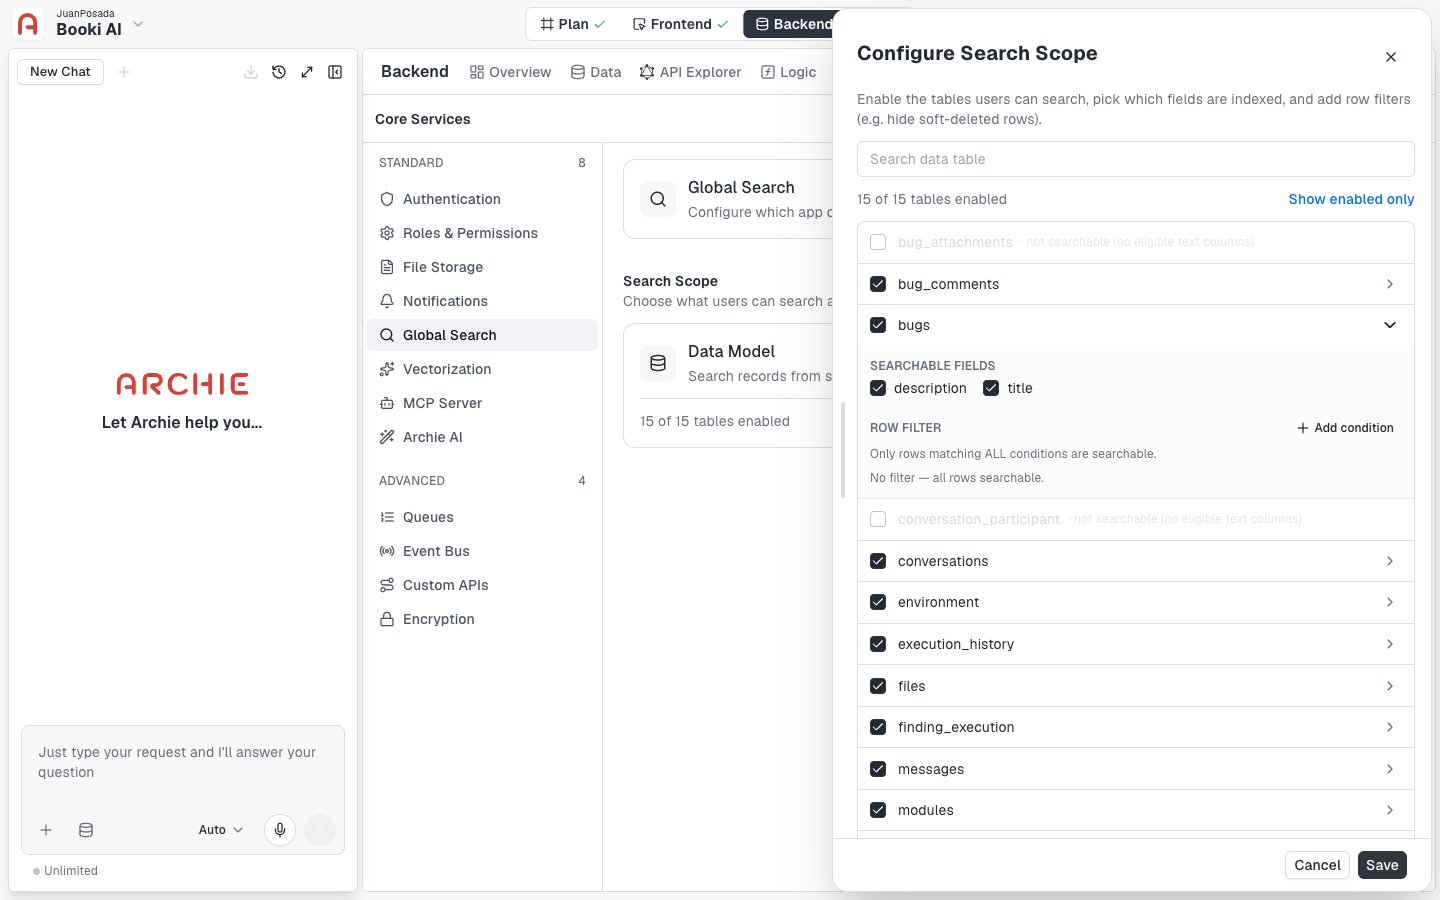Open Event Bus service
The height and width of the screenshot is (900, 1440).
coord(482,551)
